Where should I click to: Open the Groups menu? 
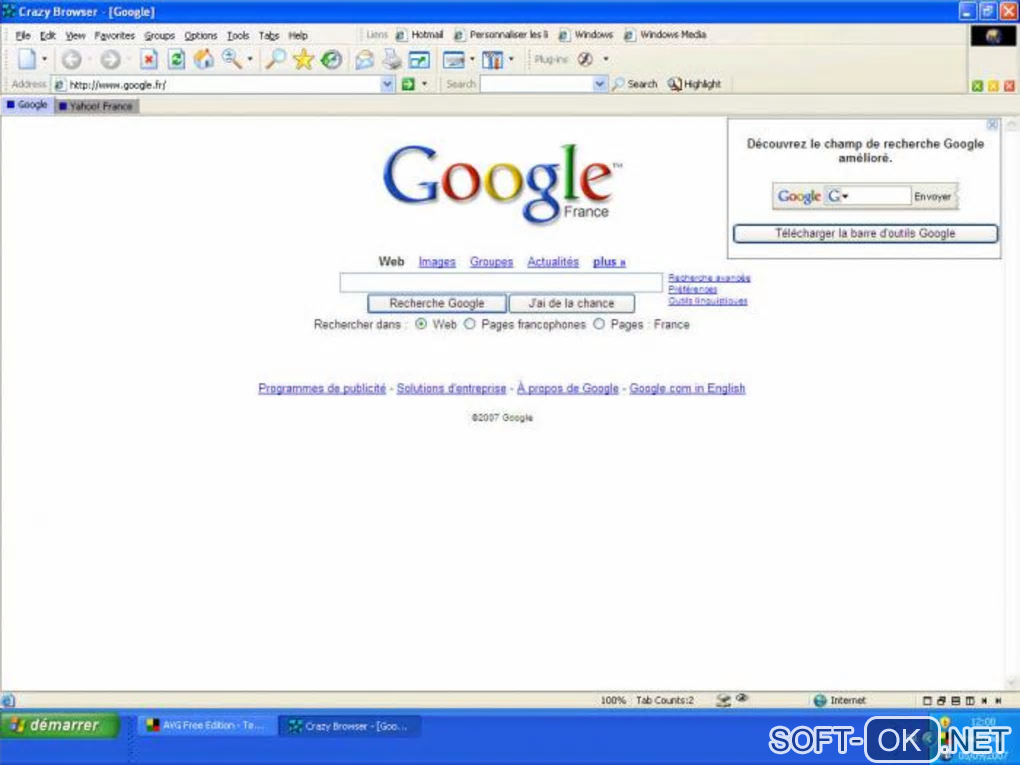(159, 35)
